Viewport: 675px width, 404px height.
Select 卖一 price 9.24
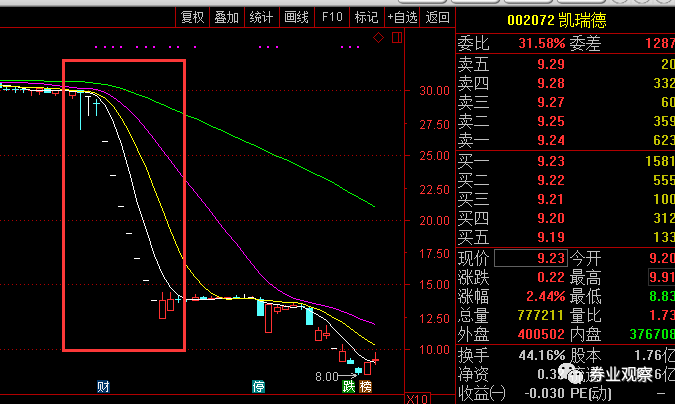click(x=551, y=140)
